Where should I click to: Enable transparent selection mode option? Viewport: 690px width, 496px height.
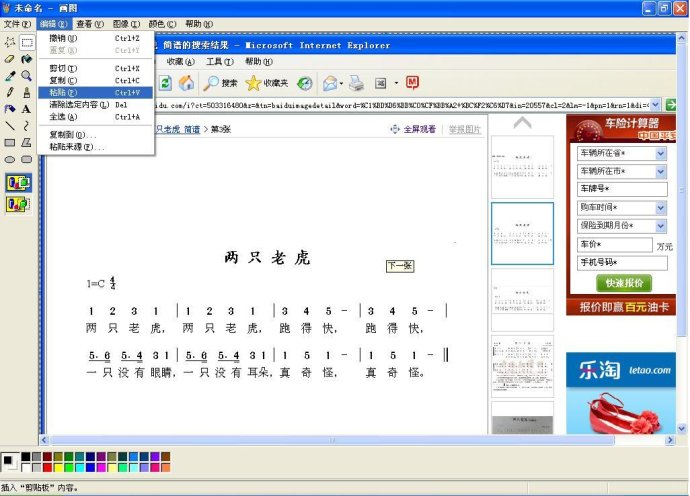(18, 203)
